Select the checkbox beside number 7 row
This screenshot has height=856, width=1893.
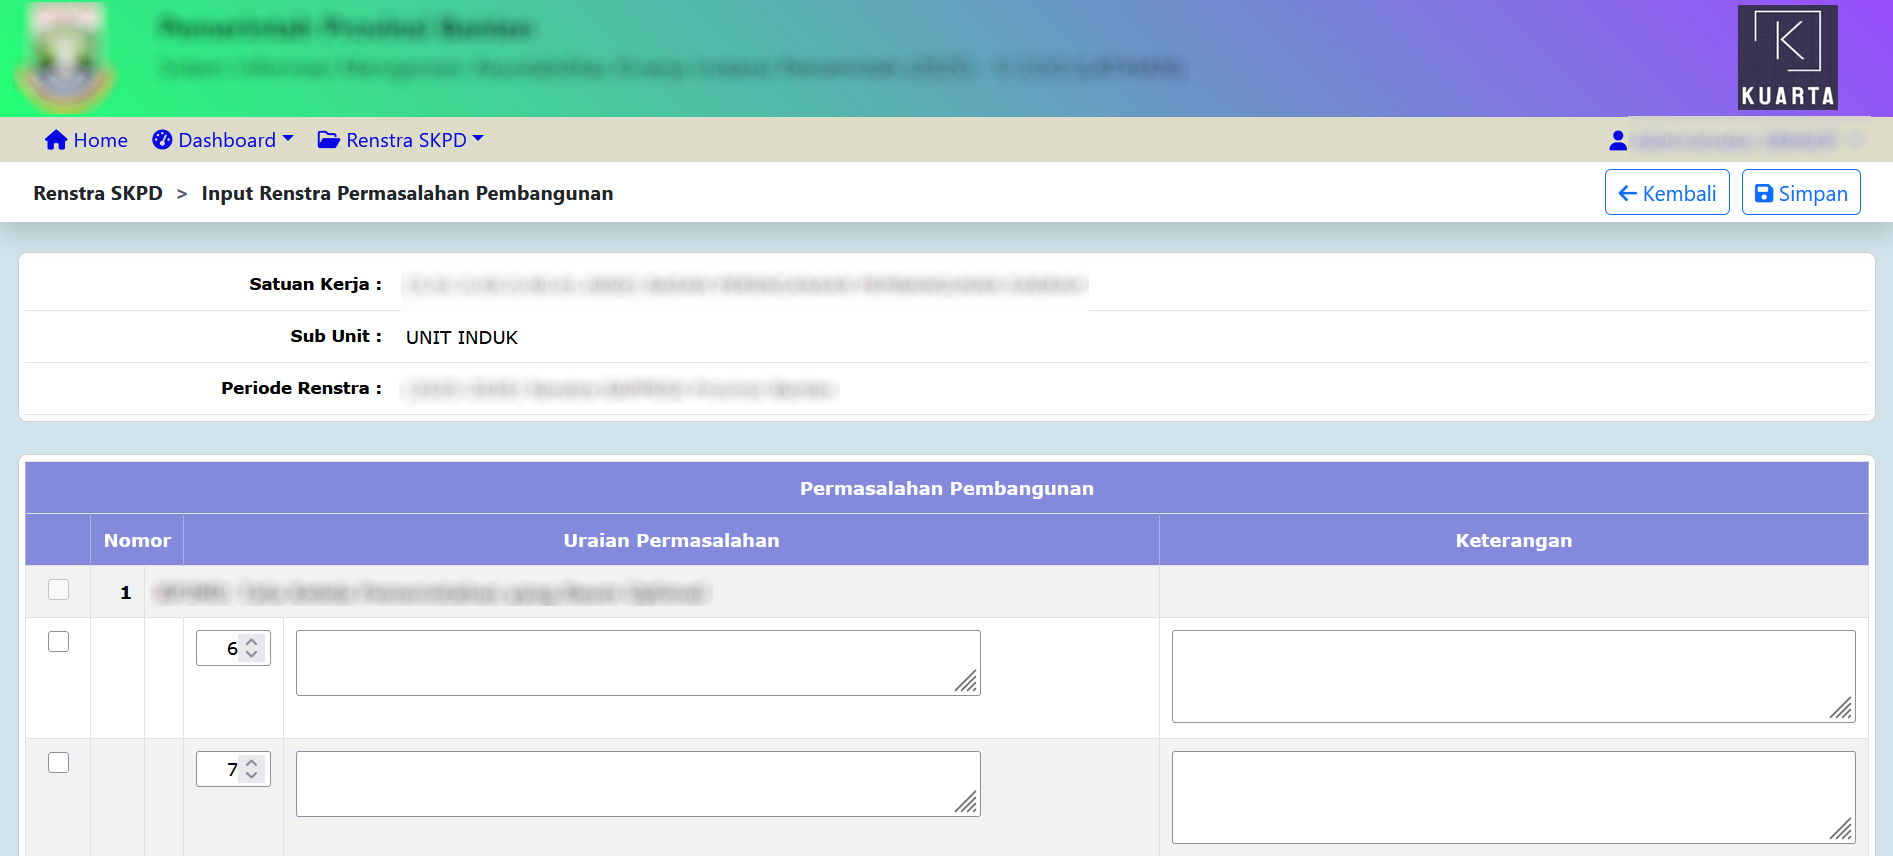coord(59,763)
